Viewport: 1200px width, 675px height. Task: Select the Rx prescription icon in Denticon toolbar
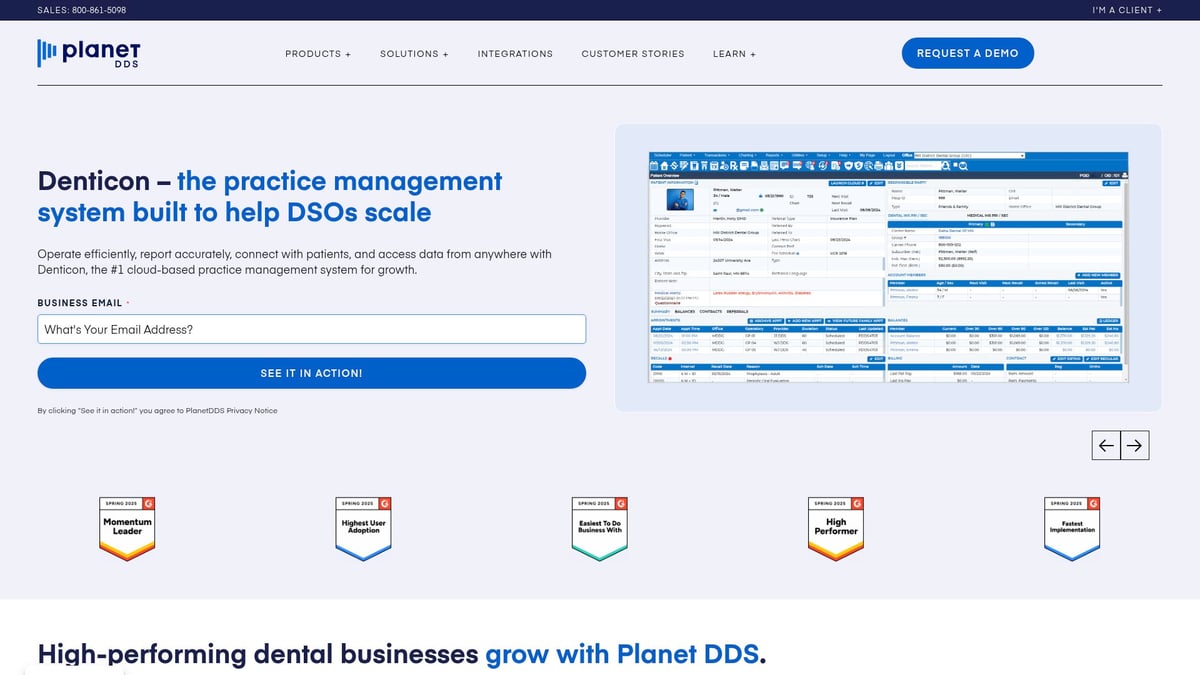point(734,166)
